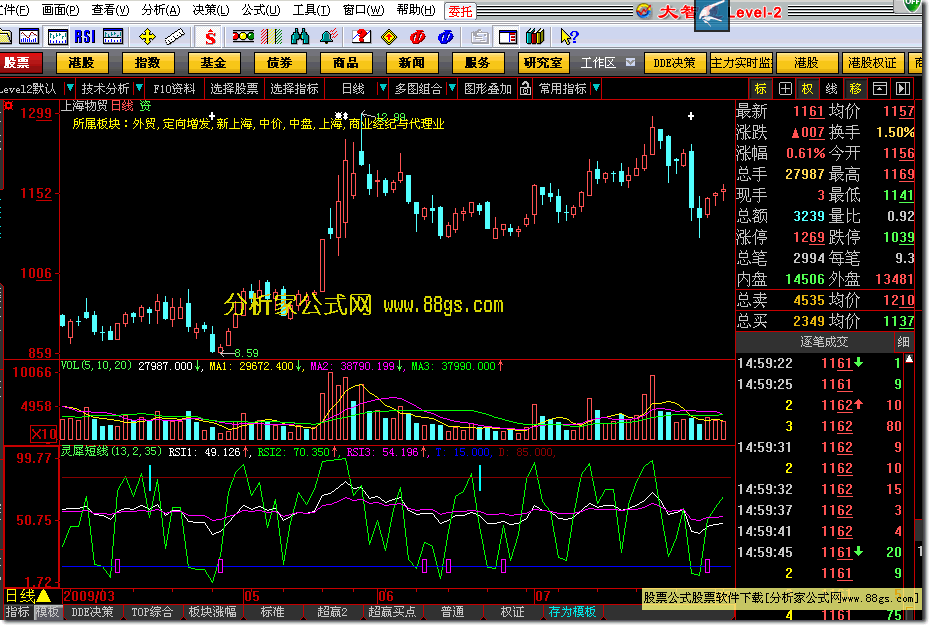
Task: Click the chart icon right of RSI
Action: click(x=113, y=37)
